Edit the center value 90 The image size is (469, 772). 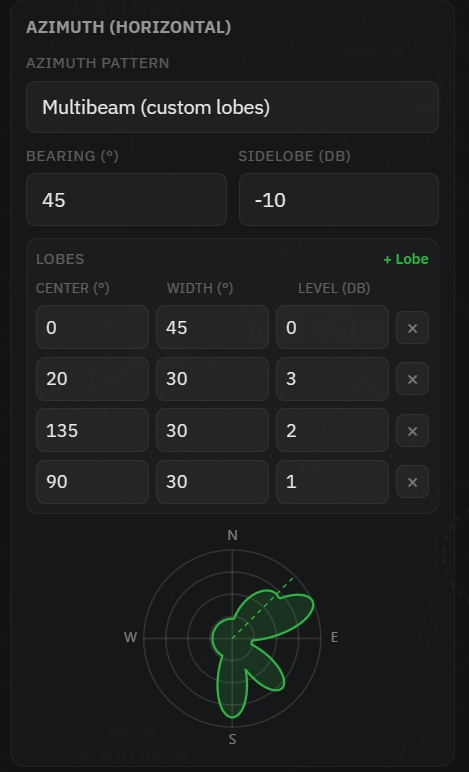93,482
